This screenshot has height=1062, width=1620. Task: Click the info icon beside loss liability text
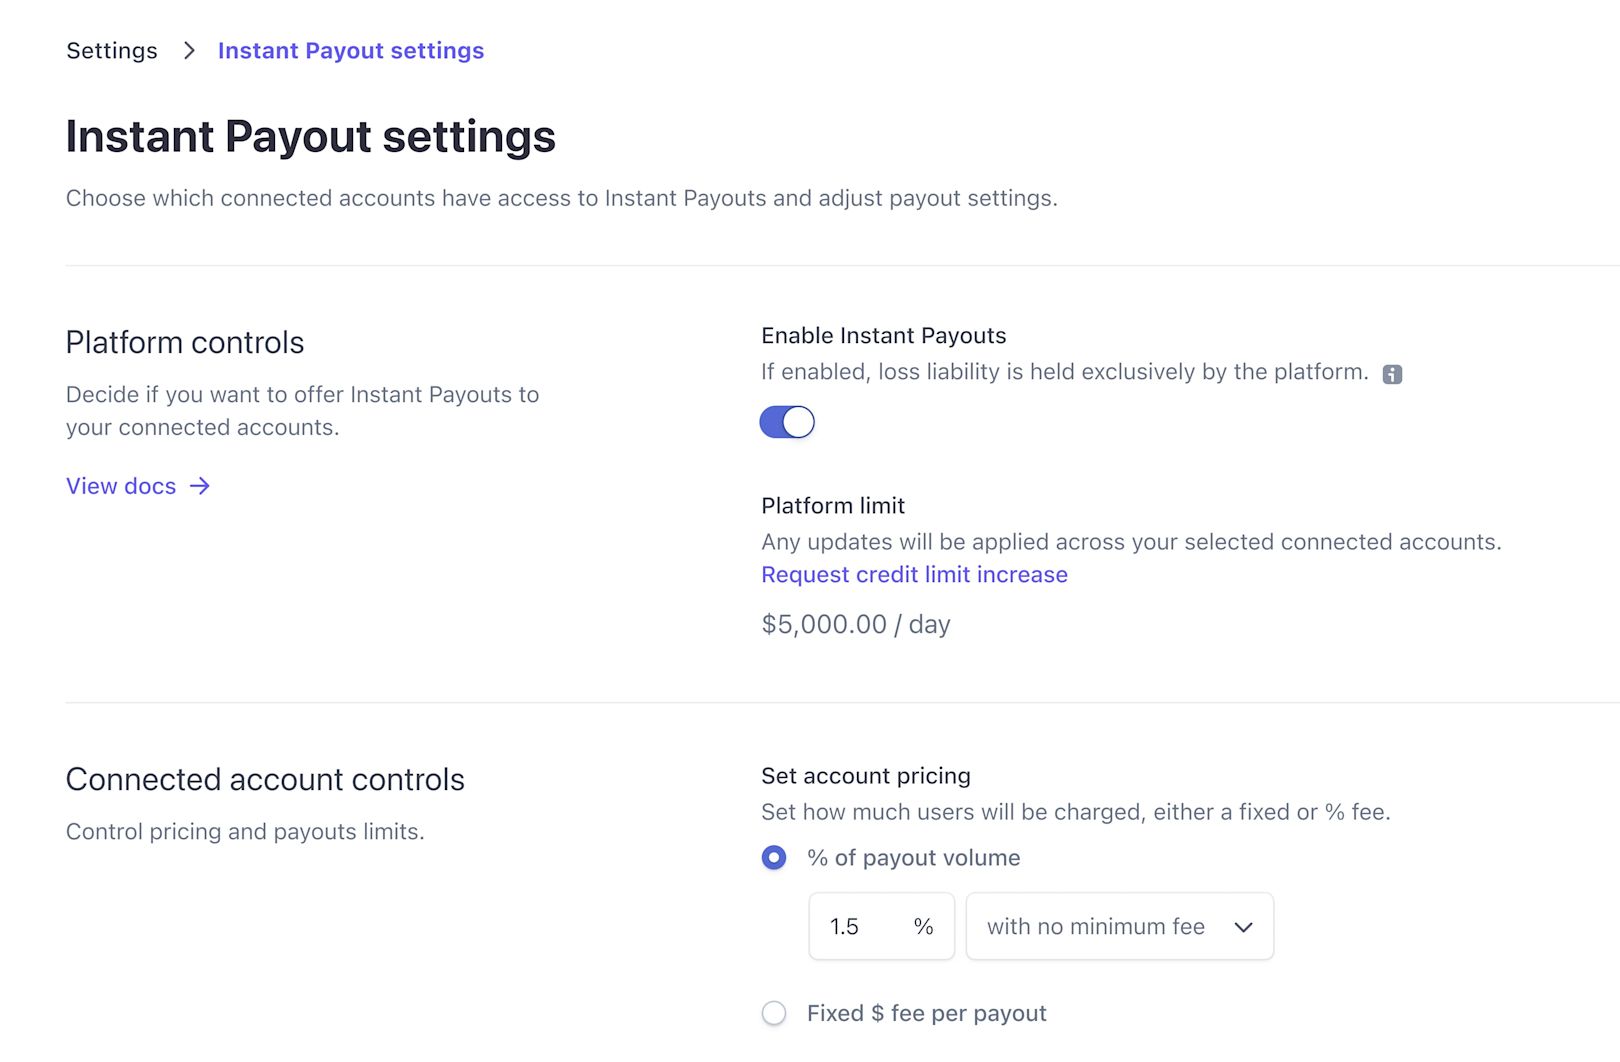tap(1392, 374)
